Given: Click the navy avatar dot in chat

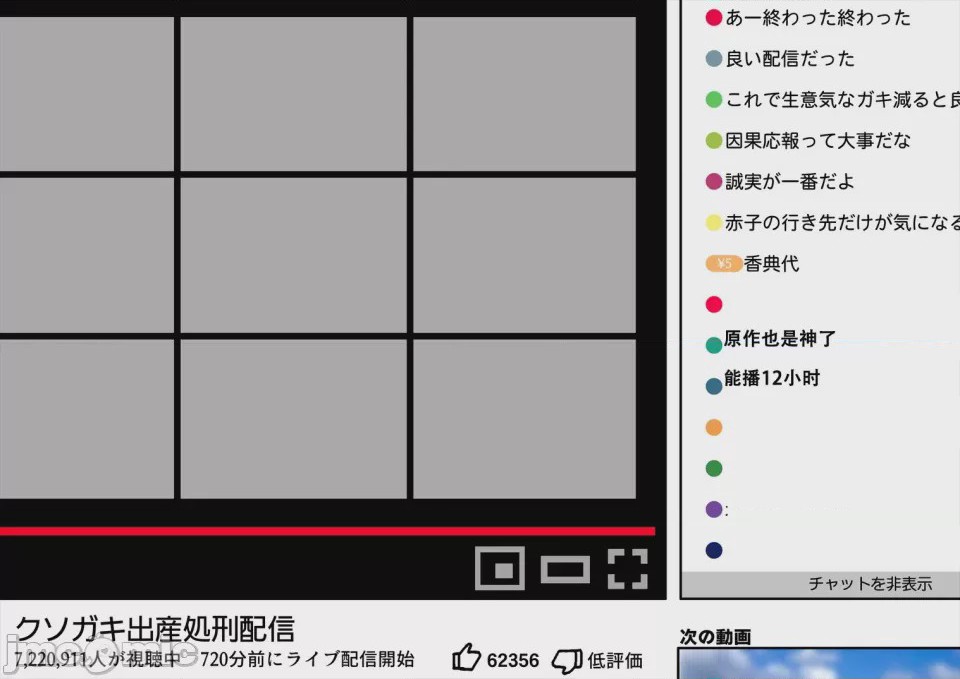Looking at the screenshot, I should coord(714,550).
